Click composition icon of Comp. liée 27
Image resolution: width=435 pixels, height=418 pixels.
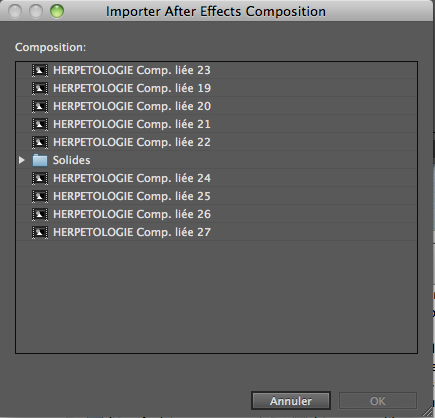(x=40, y=232)
